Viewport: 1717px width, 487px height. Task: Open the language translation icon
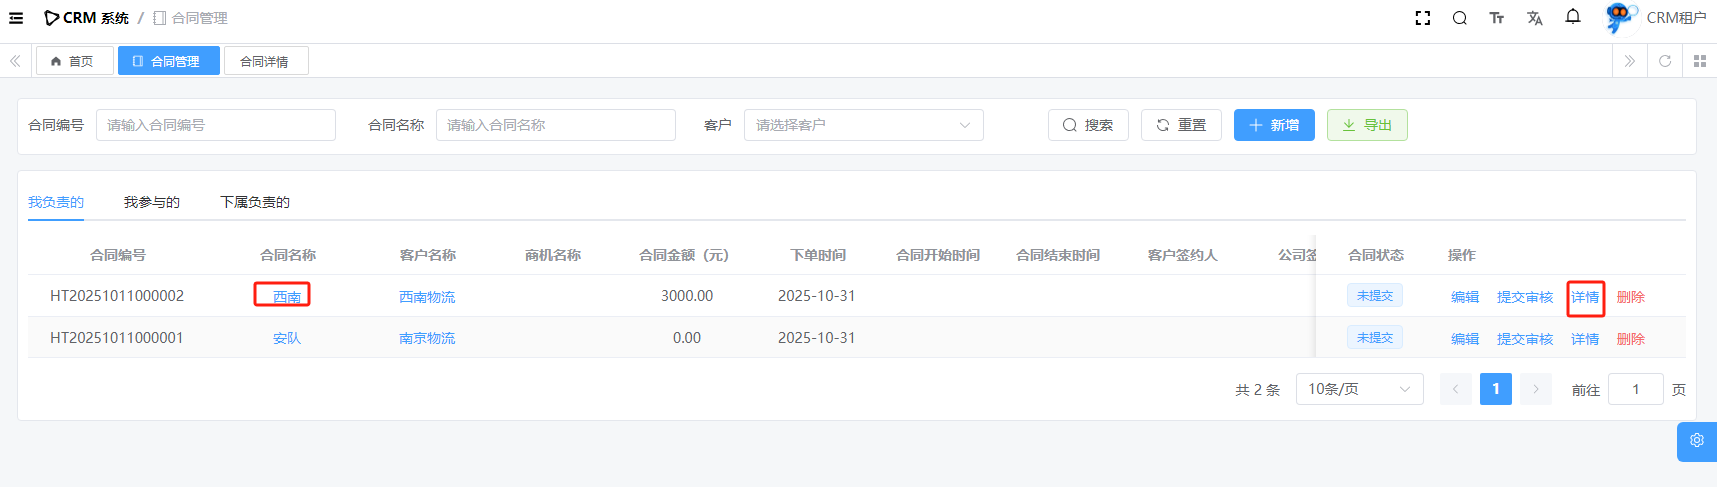point(1535,18)
